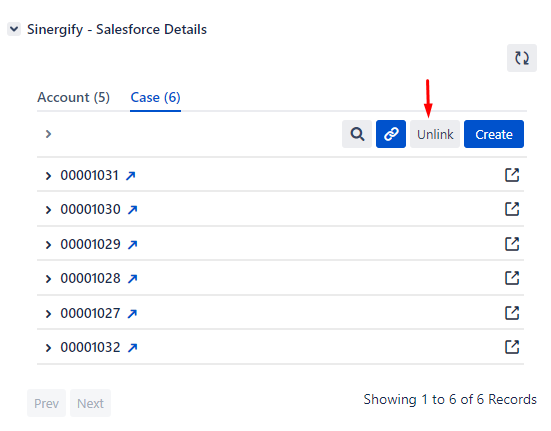Click the Unlink button
Viewport: 551px width, 431px height.
[x=435, y=134]
